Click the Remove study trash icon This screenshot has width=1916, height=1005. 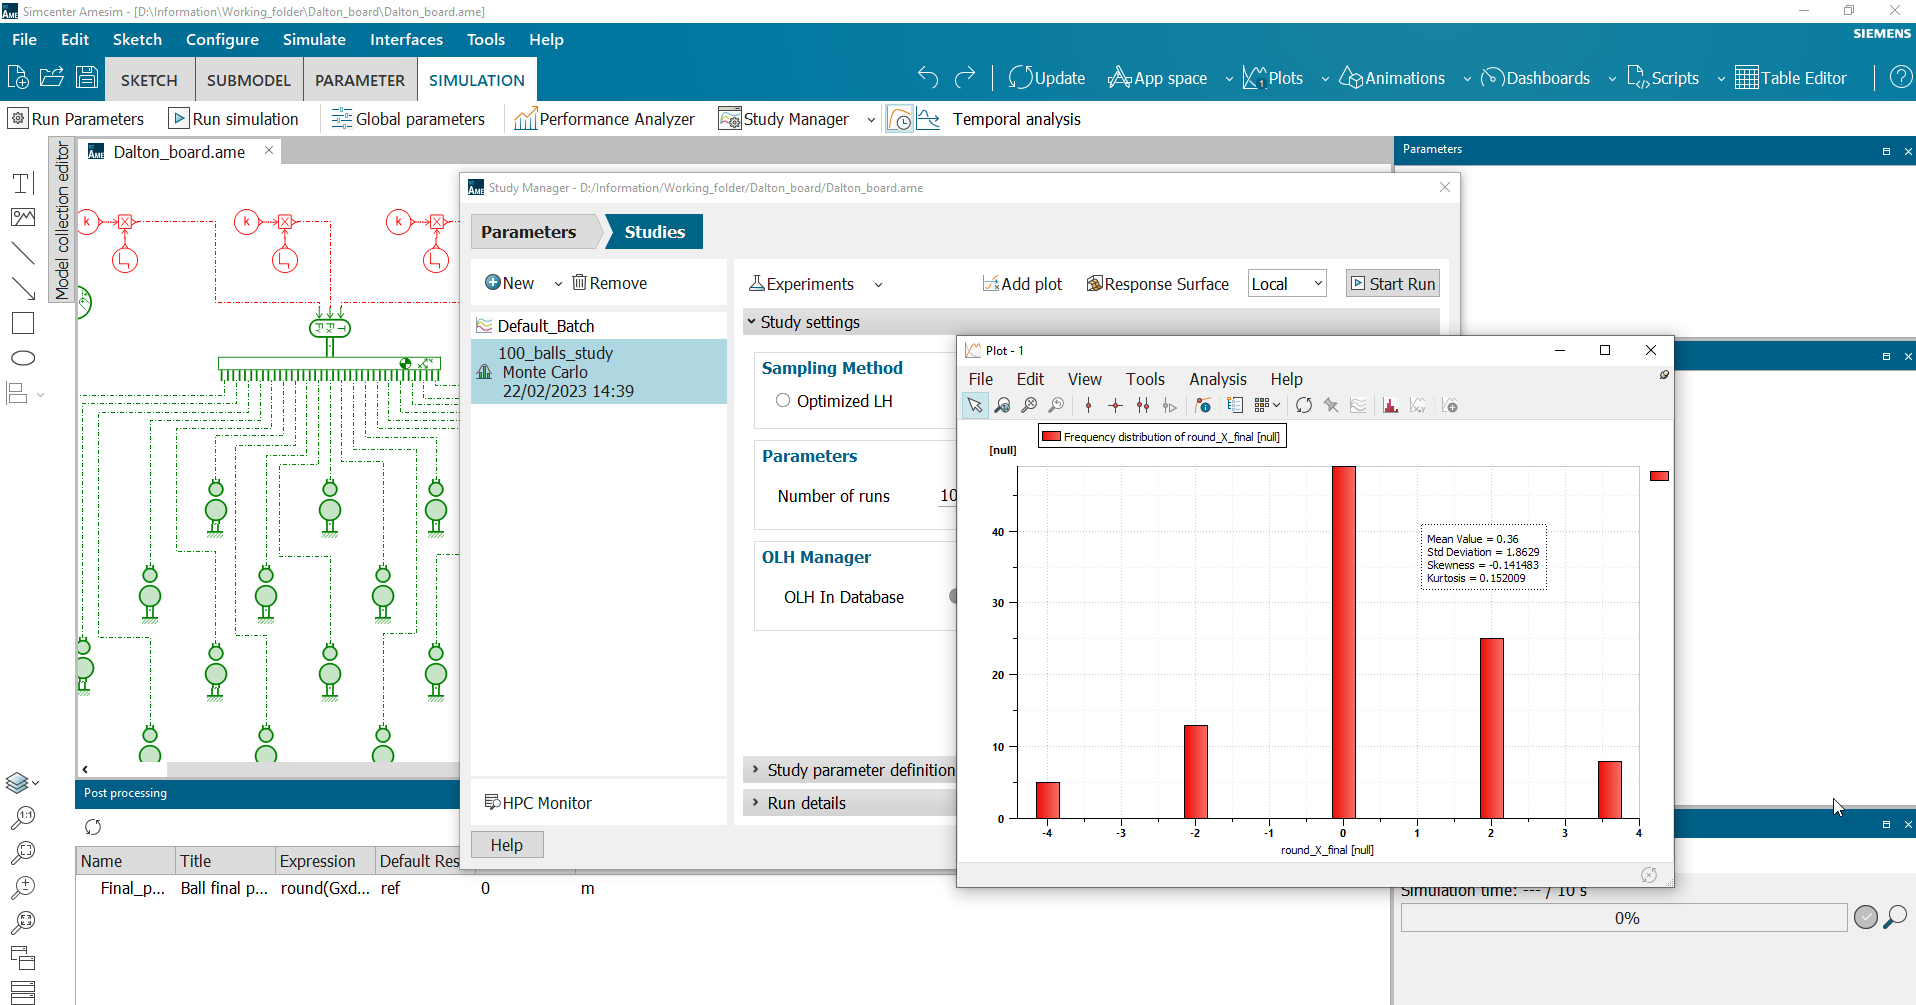click(579, 283)
